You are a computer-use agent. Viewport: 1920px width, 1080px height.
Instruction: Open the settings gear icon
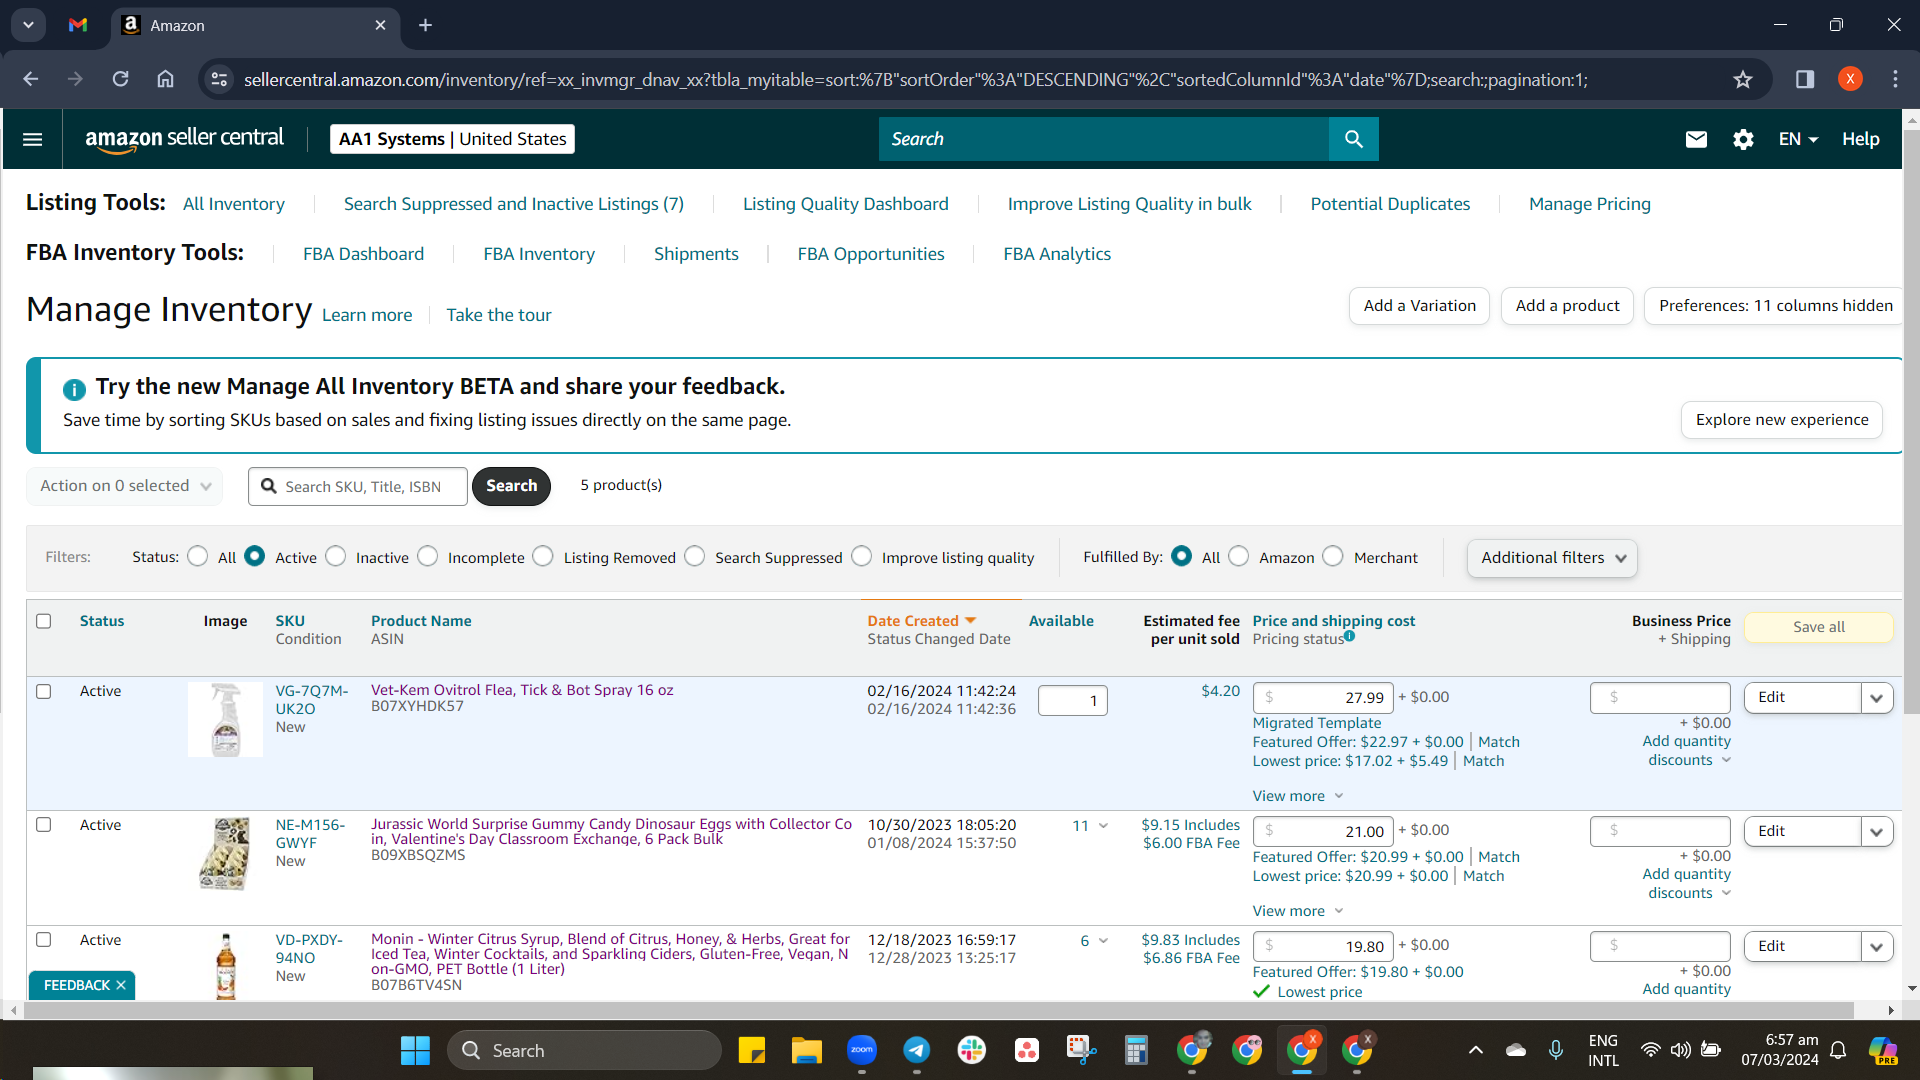pyautogui.click(x=1743, y=139)
